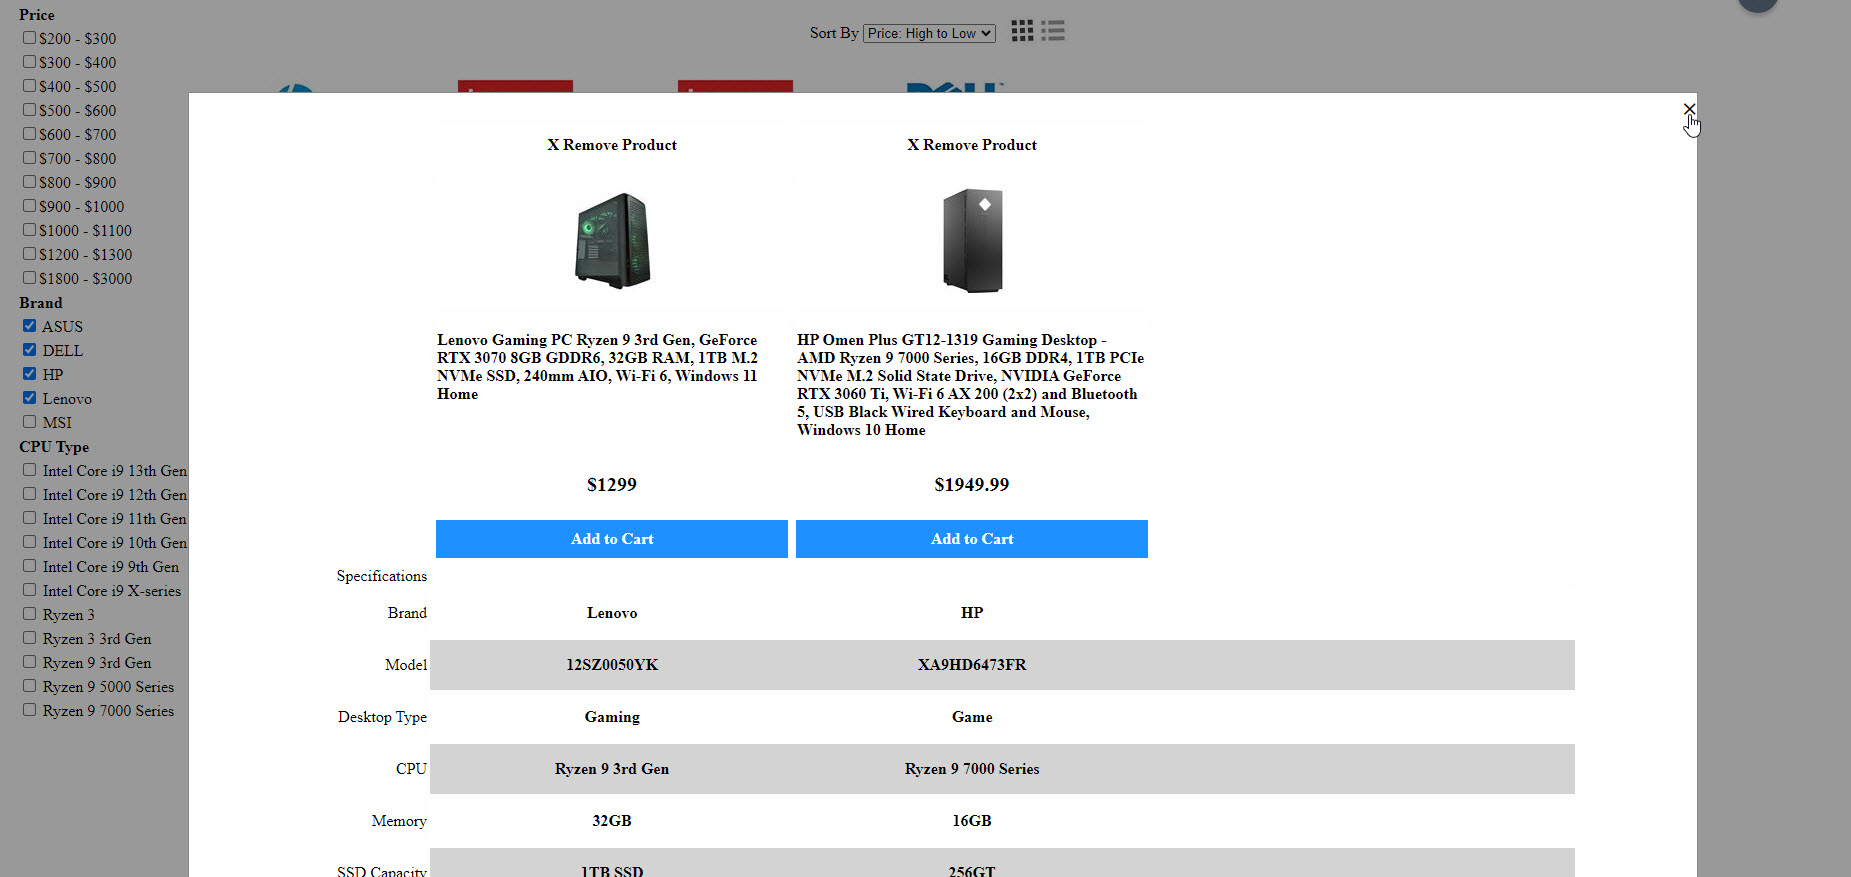Viewport: 1851px width, 877px height.
Task: Close the product comparison popup
Action: [x=1689, y=109]
